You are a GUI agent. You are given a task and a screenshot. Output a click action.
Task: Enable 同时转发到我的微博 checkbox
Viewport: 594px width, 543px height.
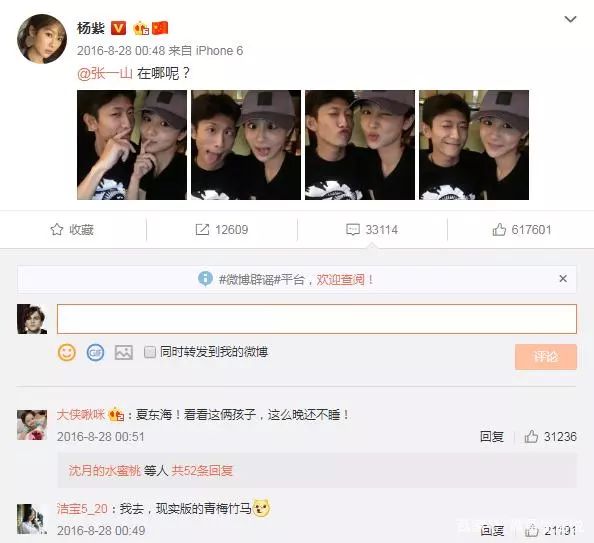click(x=150, y=352)
